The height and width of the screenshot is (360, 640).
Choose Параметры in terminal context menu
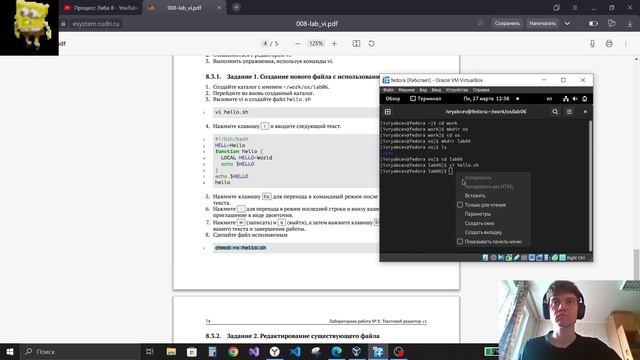[478, 214]
